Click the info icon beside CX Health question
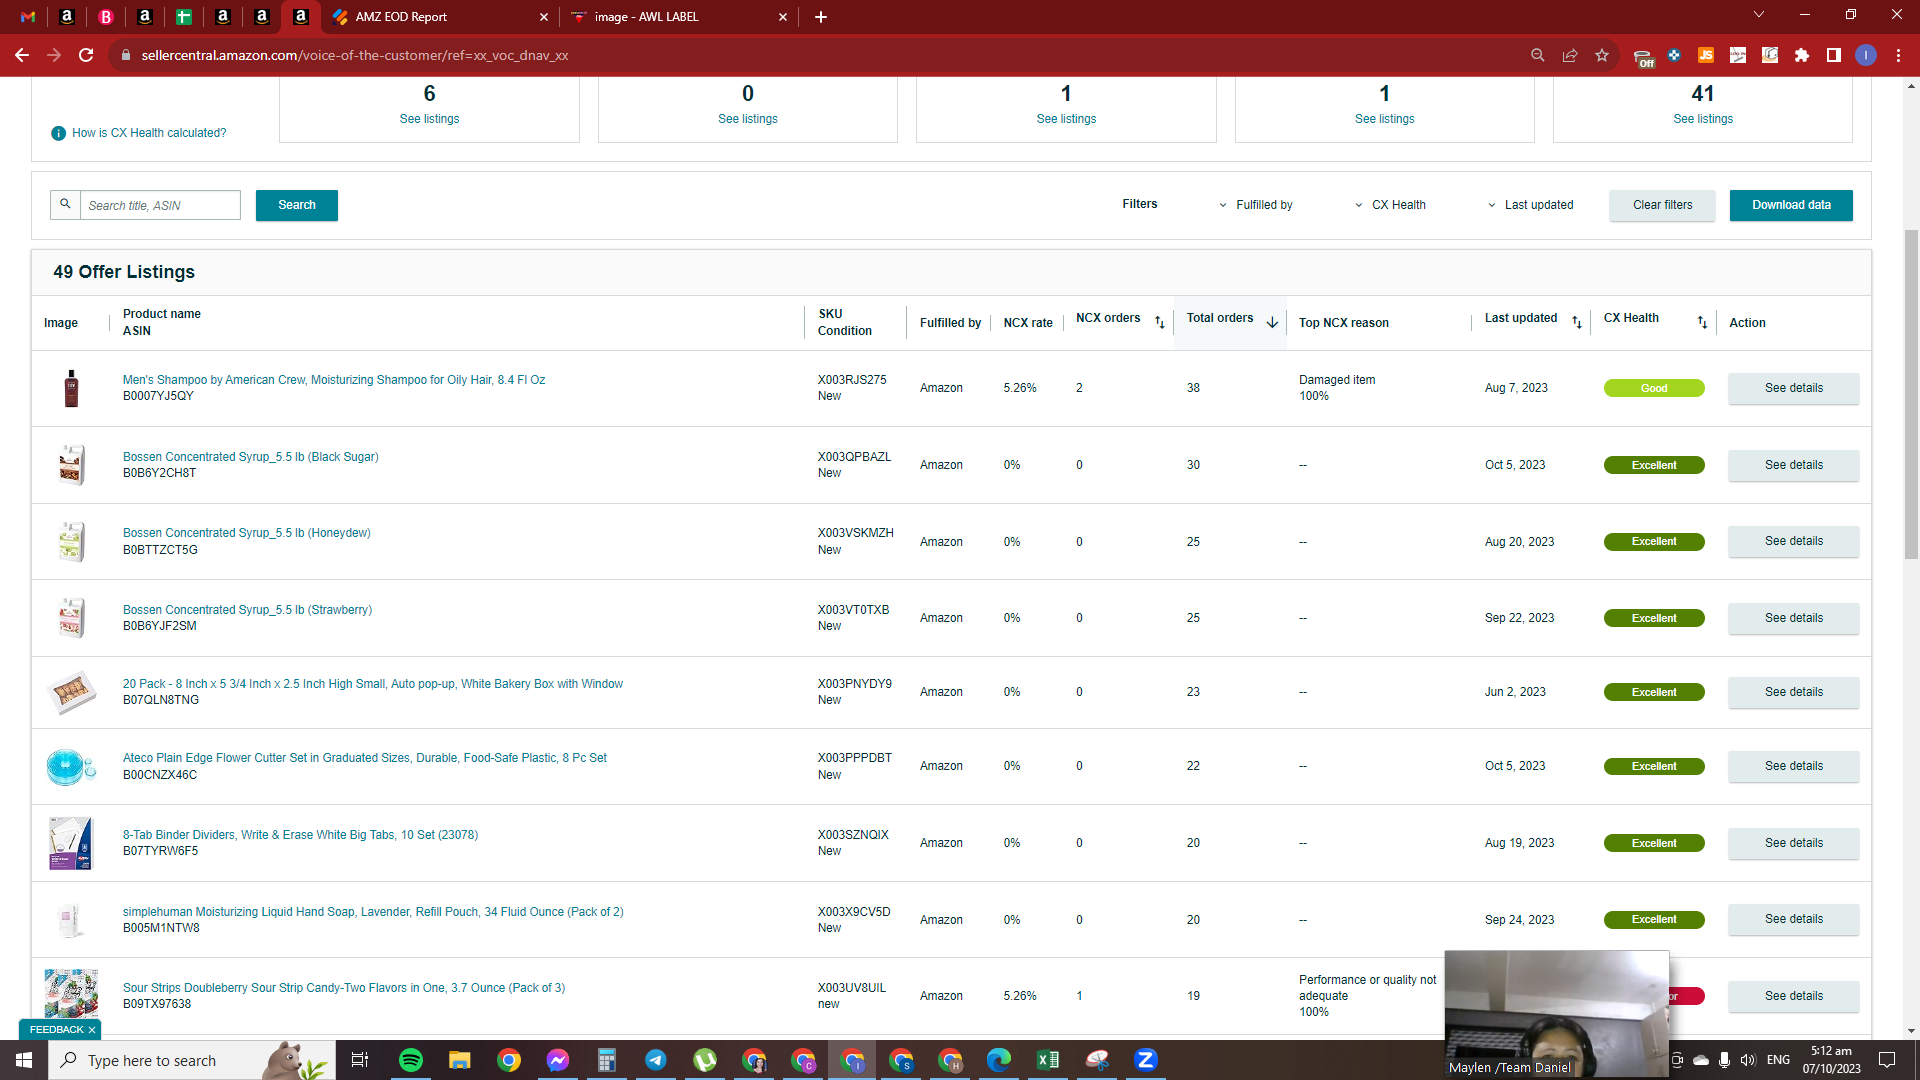Viewport: 1920px width, 1080px height. (x=58, y=133)
